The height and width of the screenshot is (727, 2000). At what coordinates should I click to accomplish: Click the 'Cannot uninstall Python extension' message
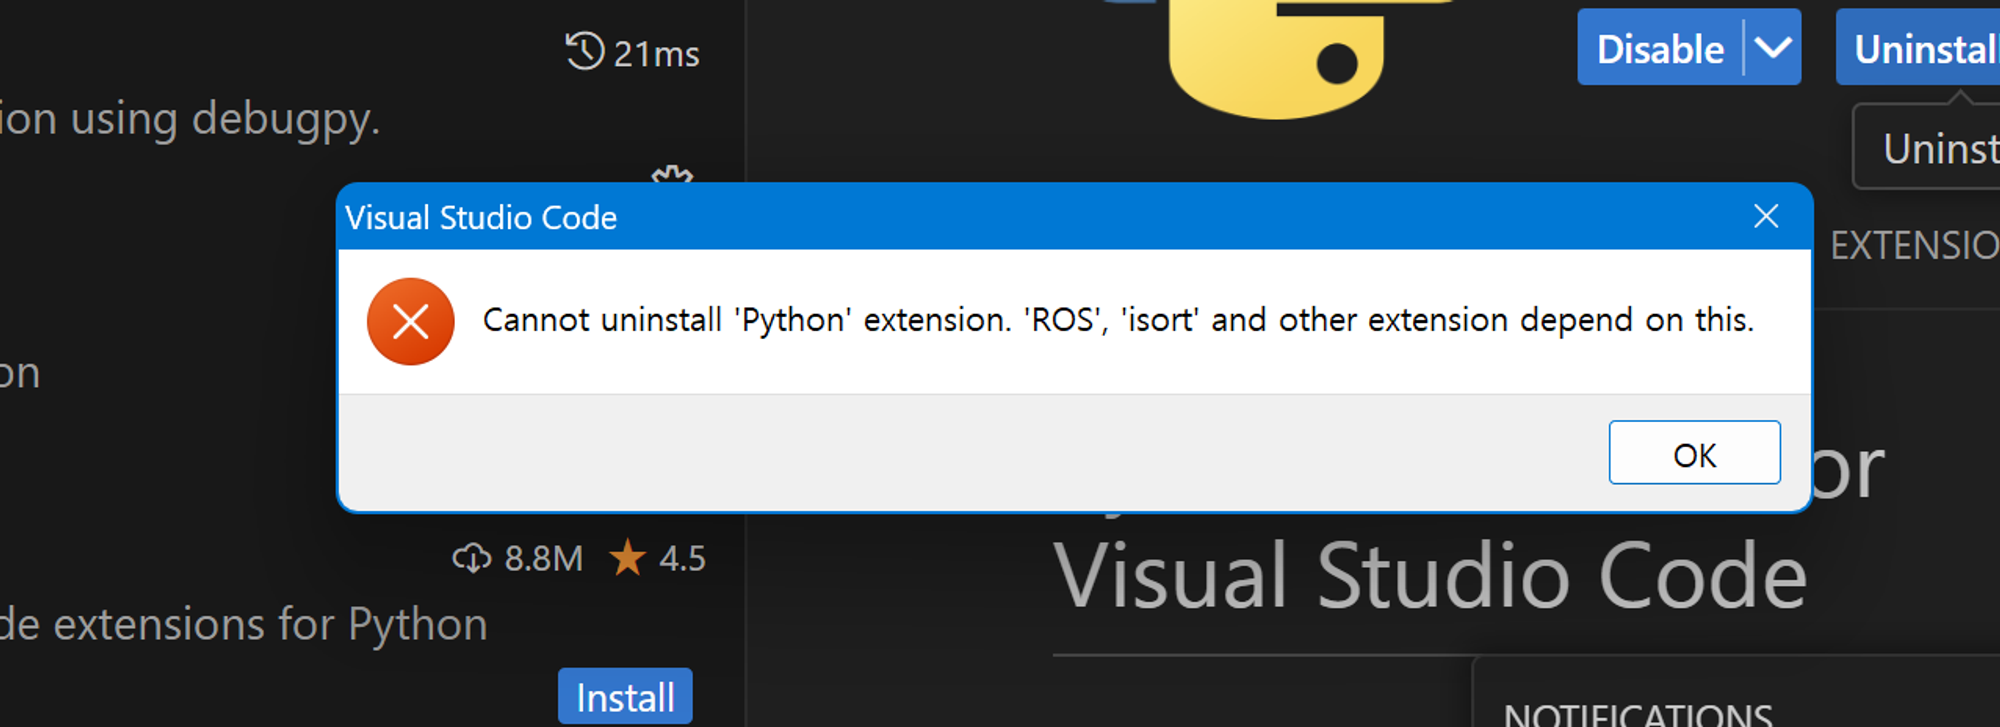pos(1118,320)
